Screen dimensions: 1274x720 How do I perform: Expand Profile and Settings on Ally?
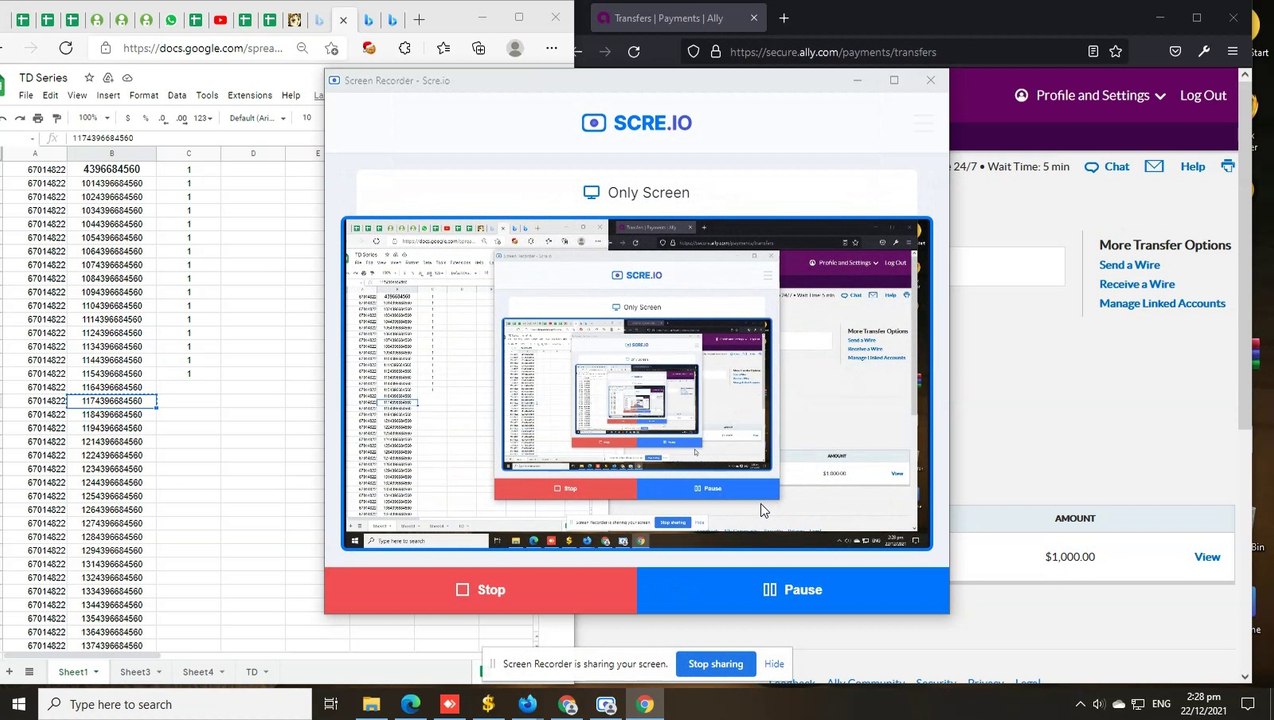[x=1091, y=95]
